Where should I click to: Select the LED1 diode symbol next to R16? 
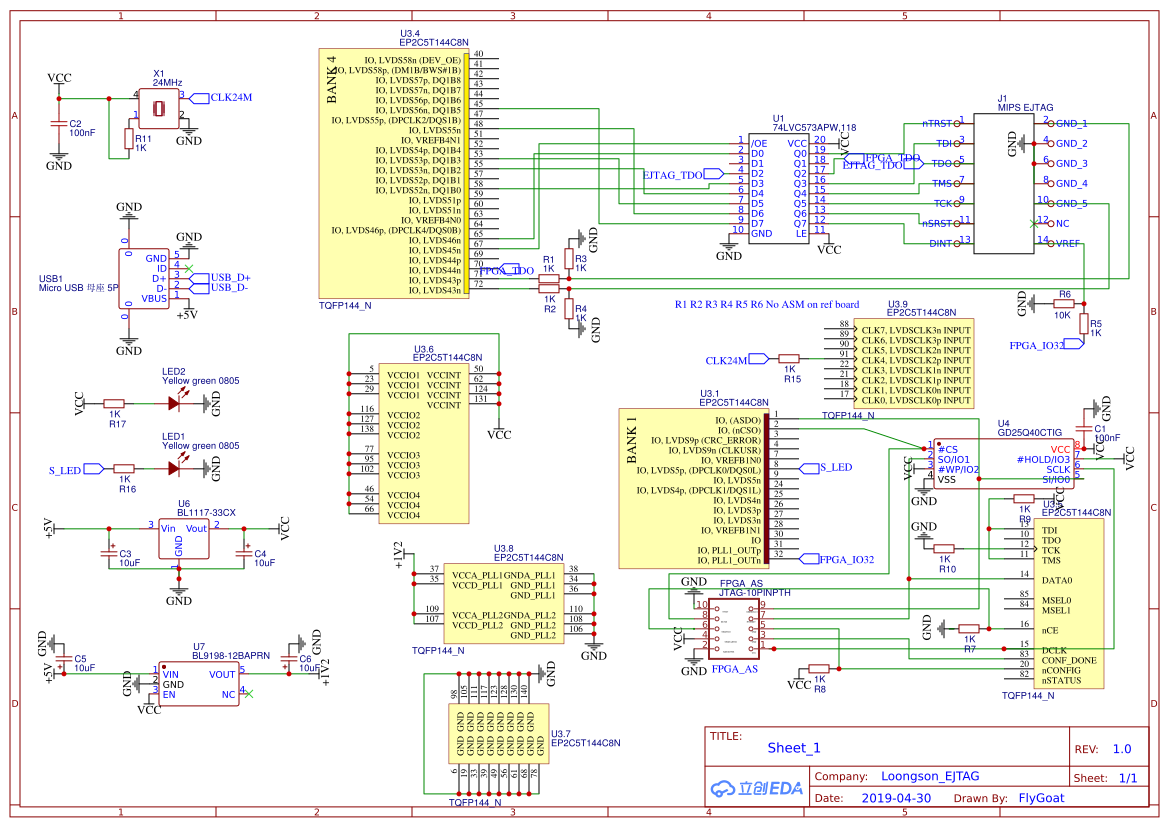(x=176, y=467)
